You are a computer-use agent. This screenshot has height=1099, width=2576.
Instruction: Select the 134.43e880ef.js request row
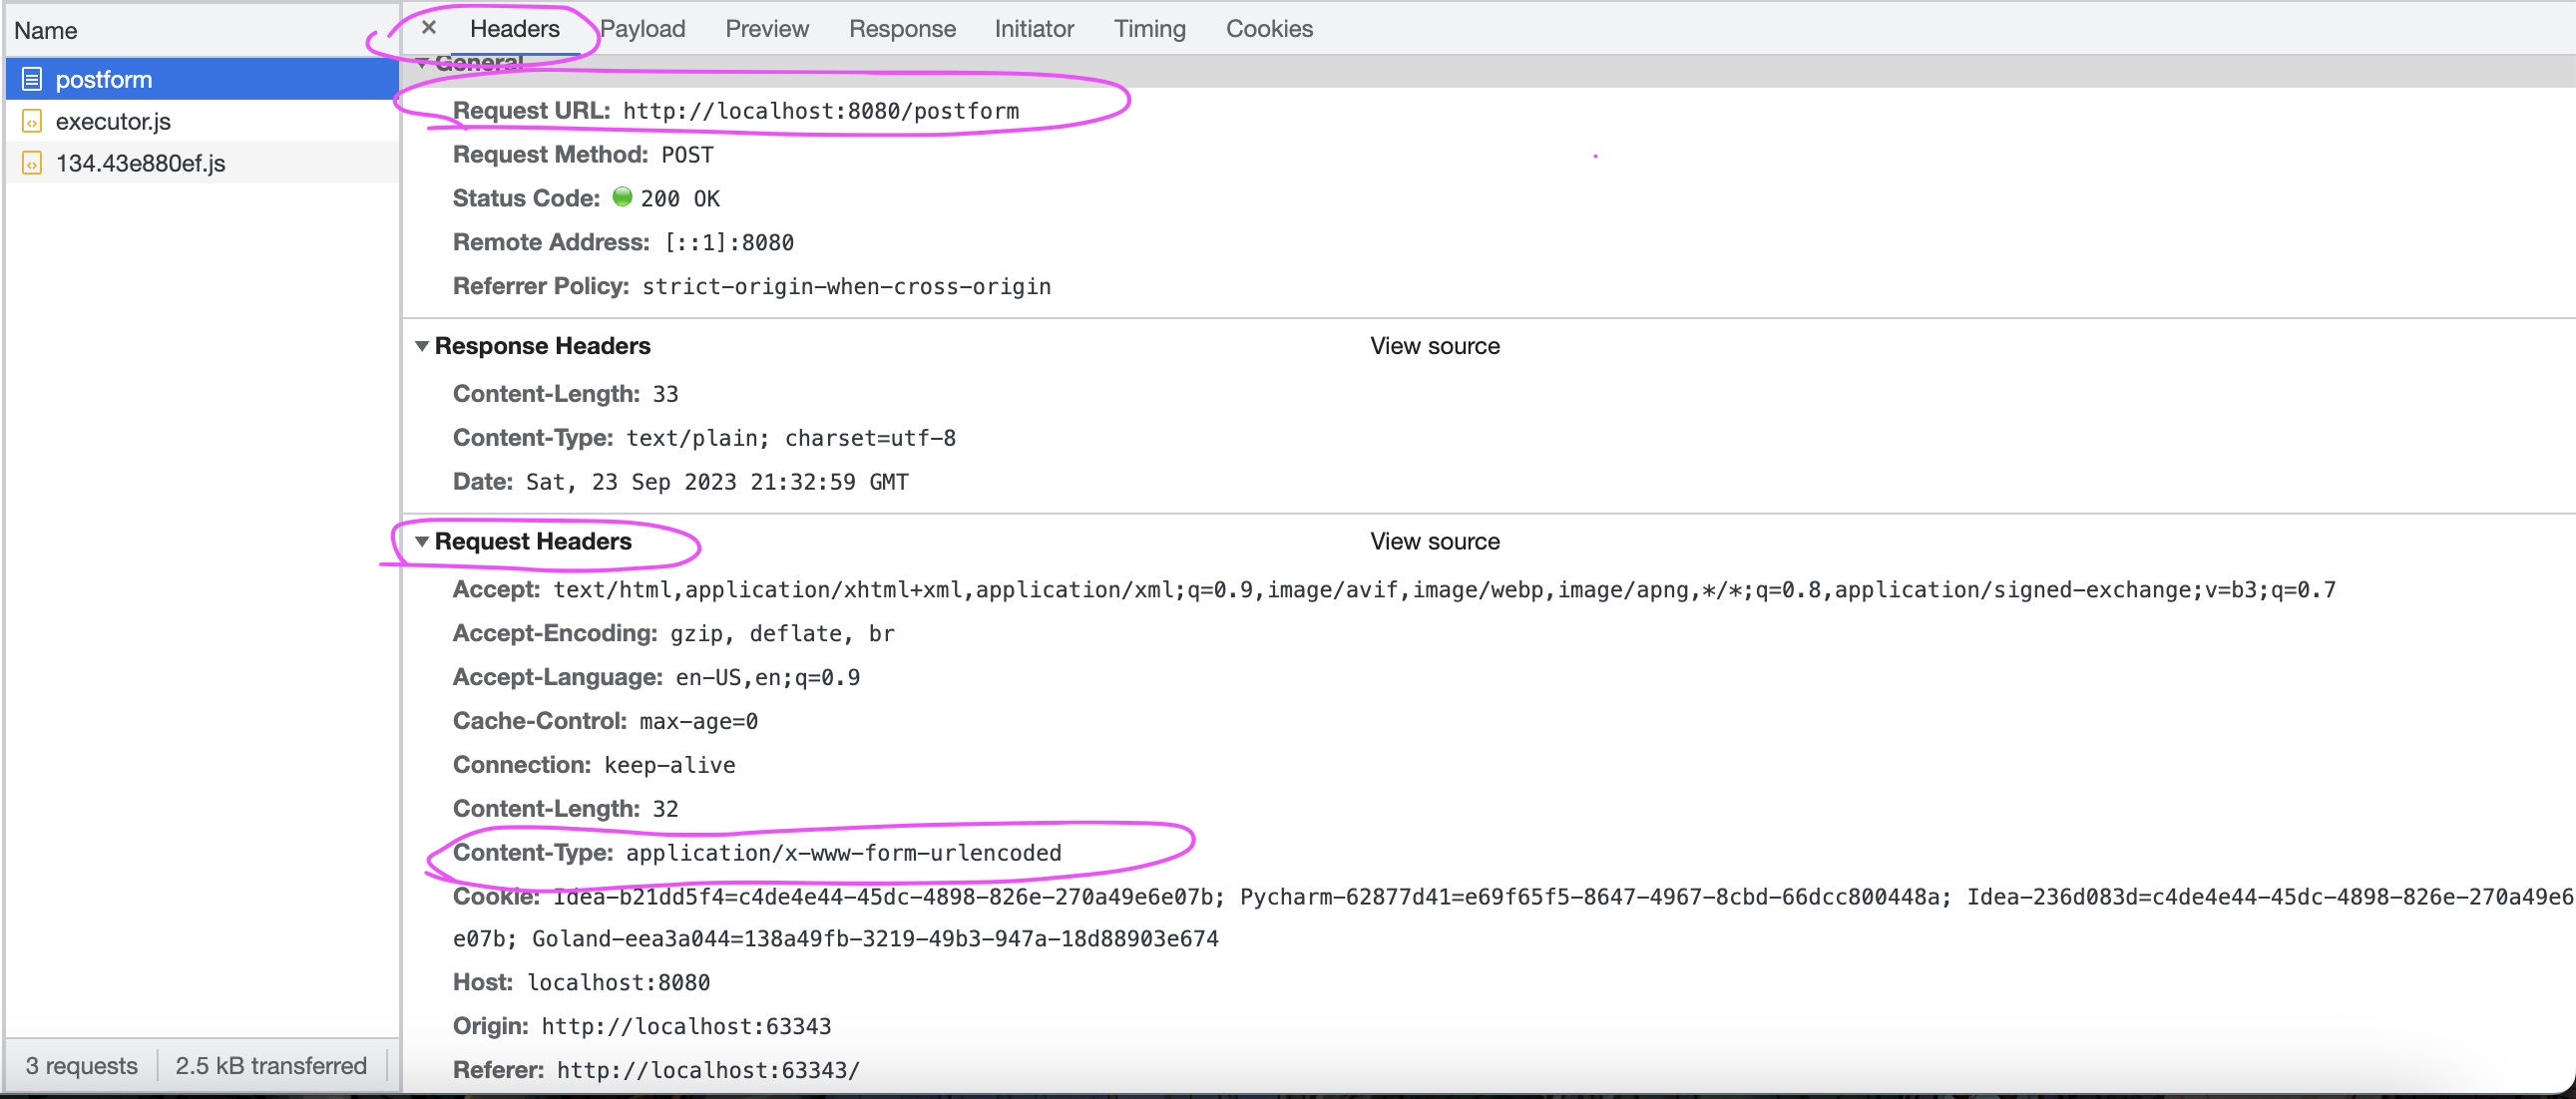[202, 163]
